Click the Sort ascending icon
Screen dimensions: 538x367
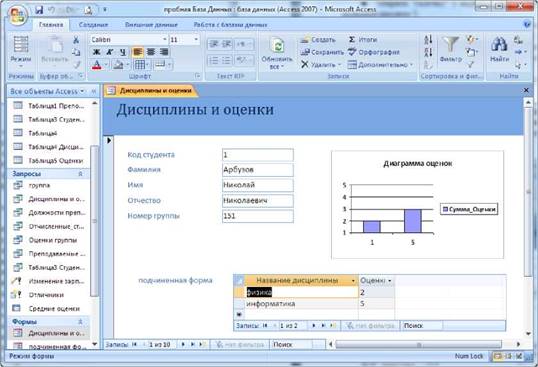(x=428, y=40)
